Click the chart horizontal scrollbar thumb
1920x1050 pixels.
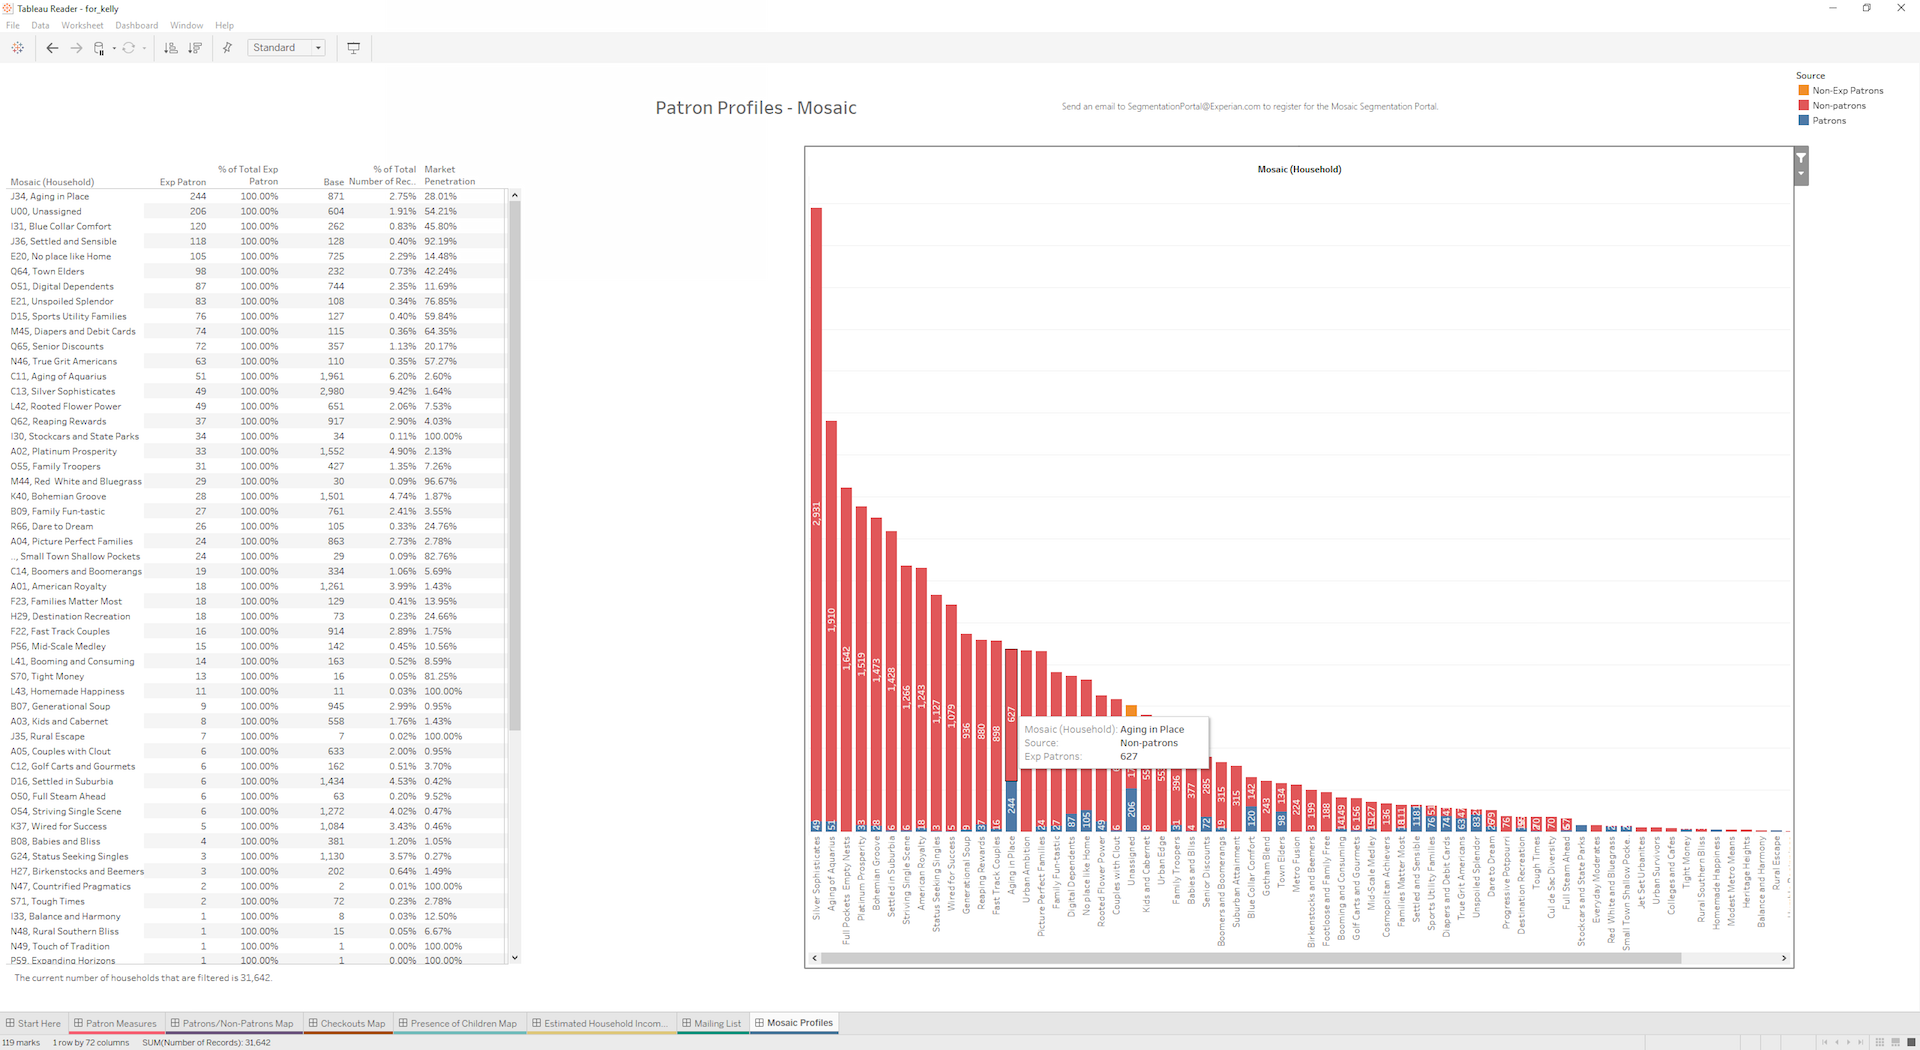[x=1250, y=958]
